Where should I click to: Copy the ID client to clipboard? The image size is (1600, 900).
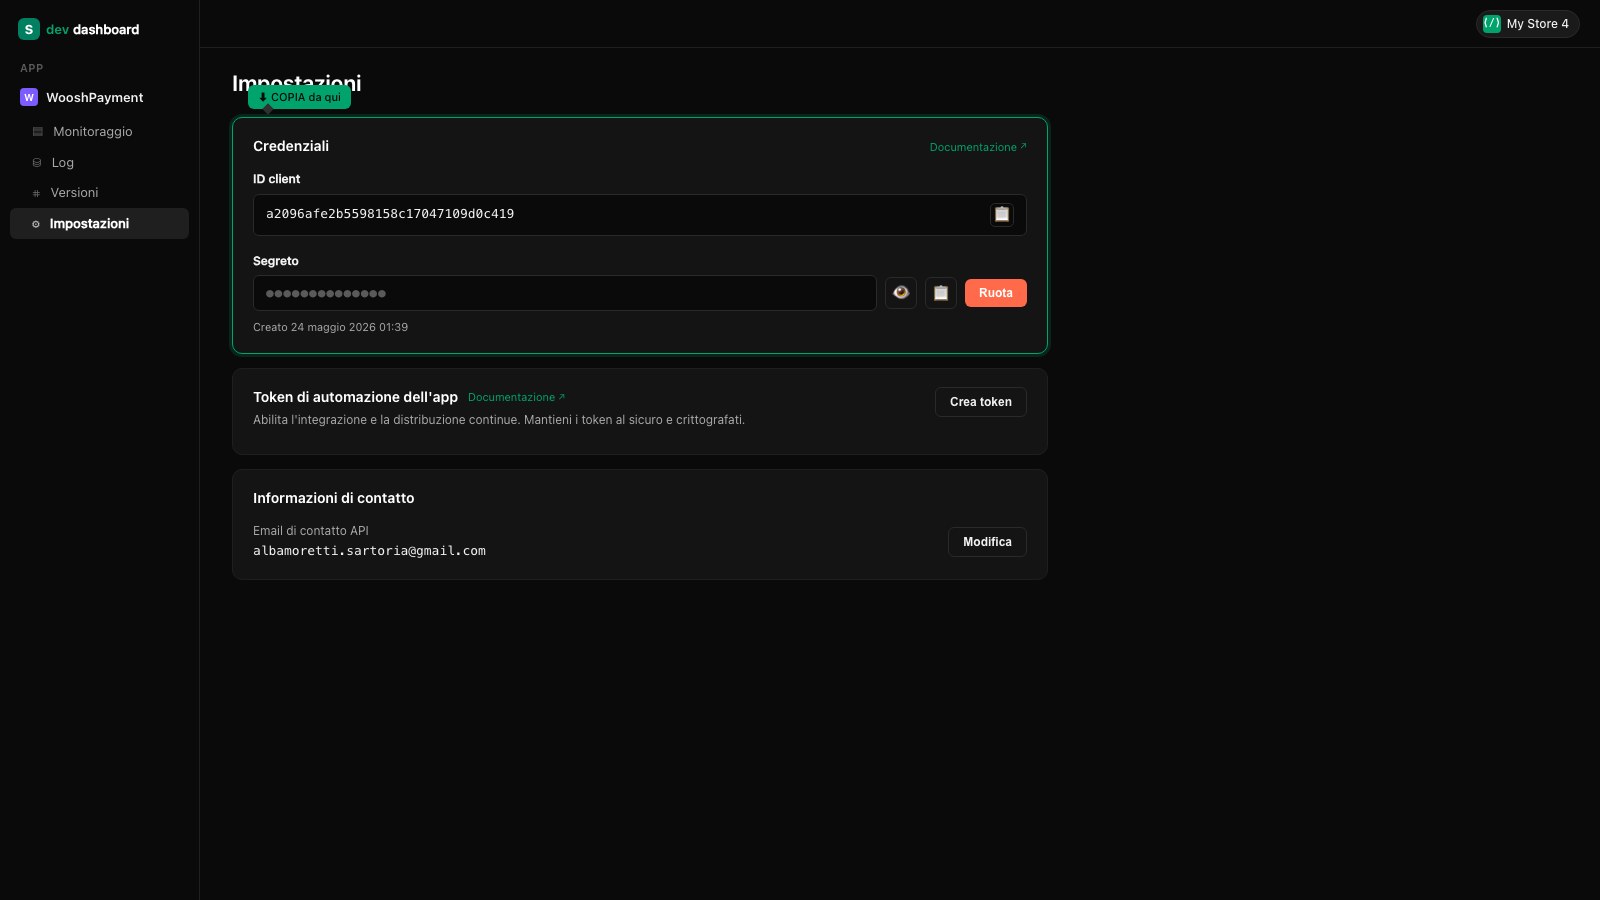pos(1002,214)
